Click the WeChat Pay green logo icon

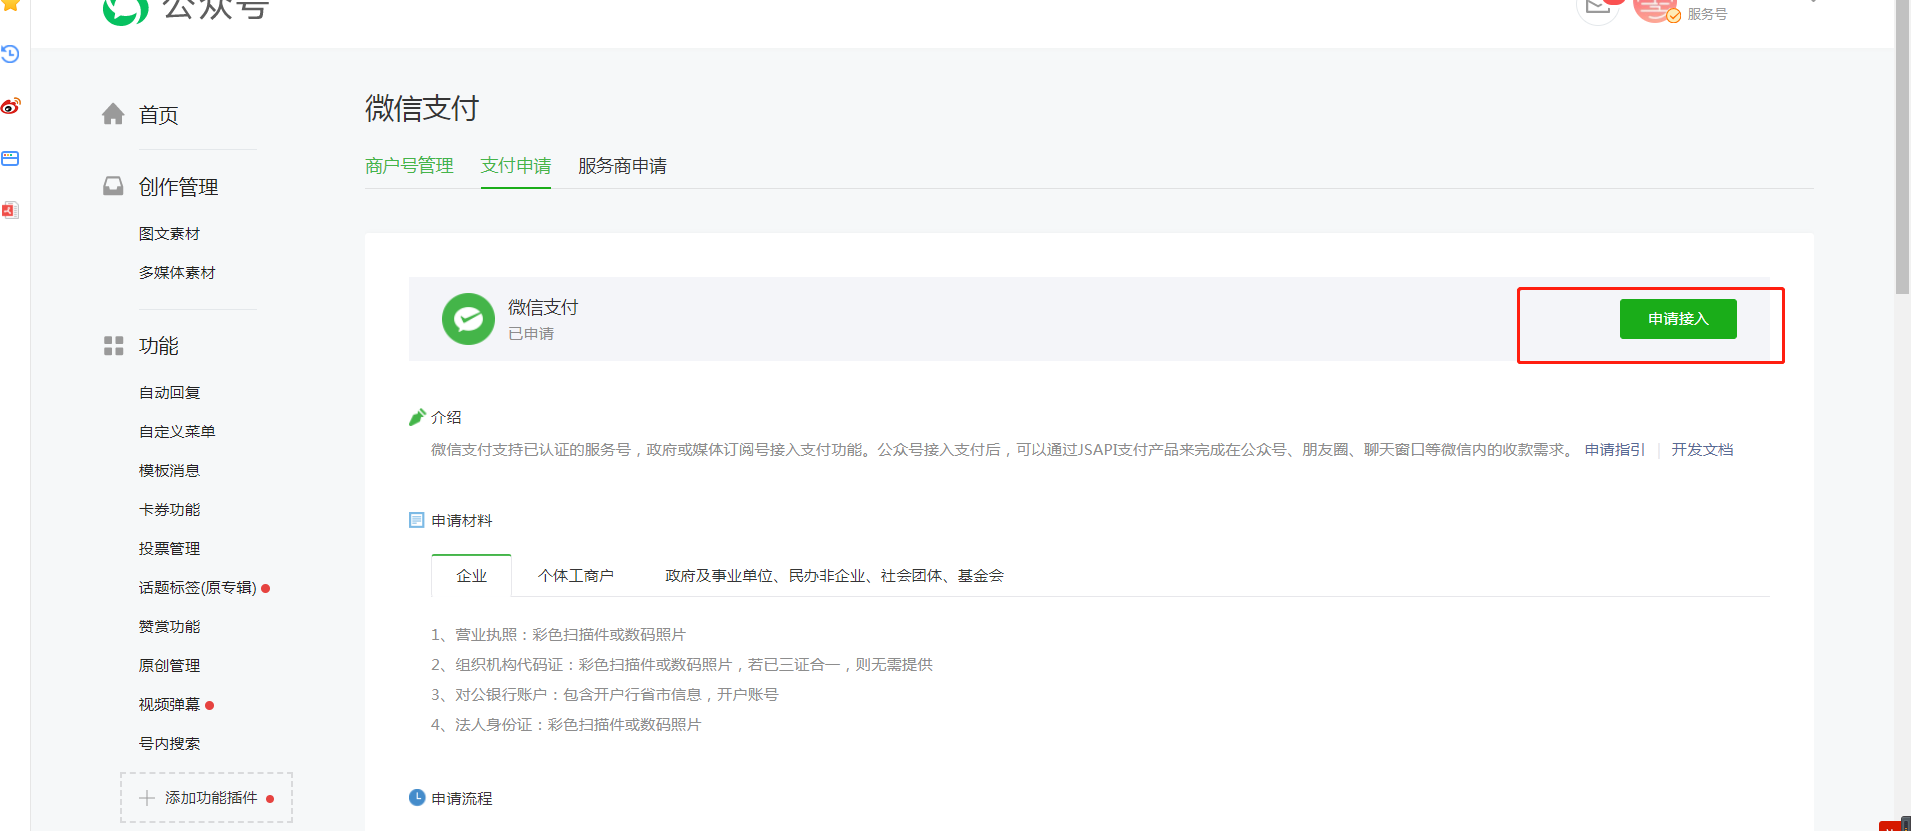click(468, 319)
